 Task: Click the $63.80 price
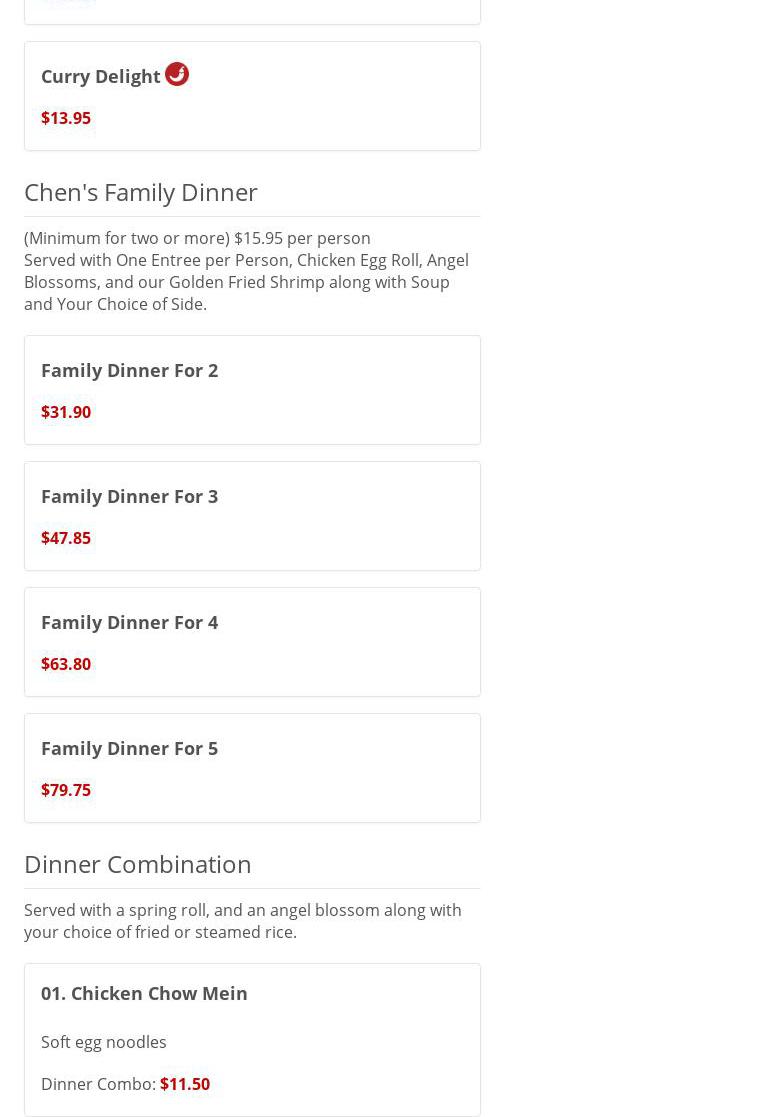(66, 664)
